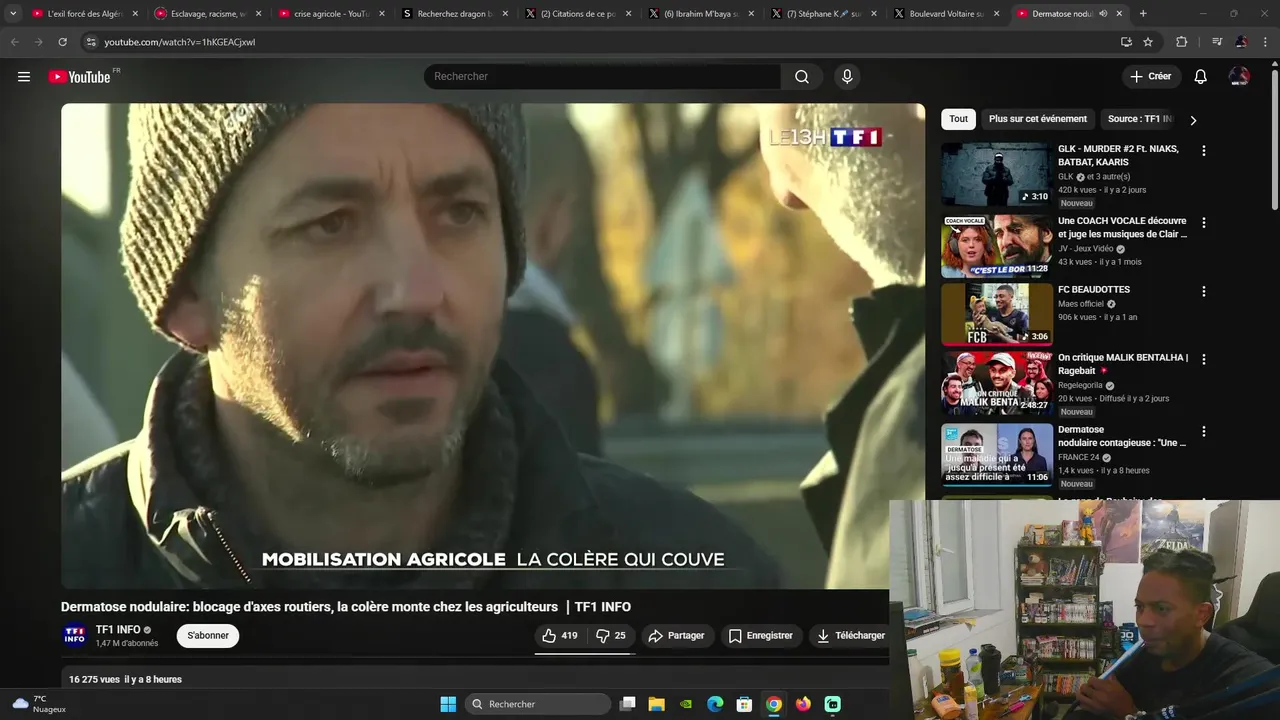The image size is (1280, 720).
Task: Click the Enregistrer save button
Action: pos(761,636)
